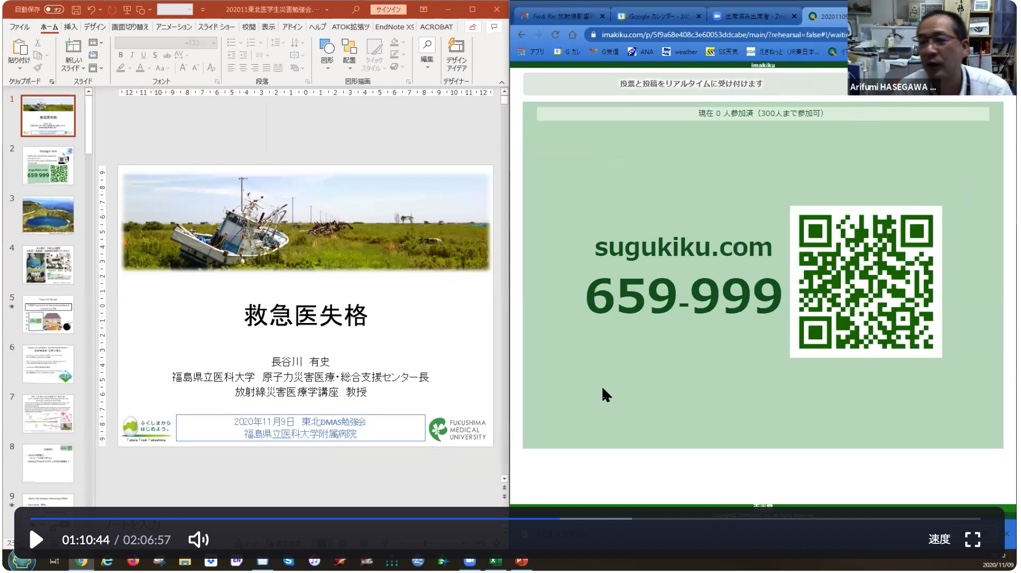Click the 貼り付け paste icon
The image size is (1021, 573).
(x=19, y=48)
